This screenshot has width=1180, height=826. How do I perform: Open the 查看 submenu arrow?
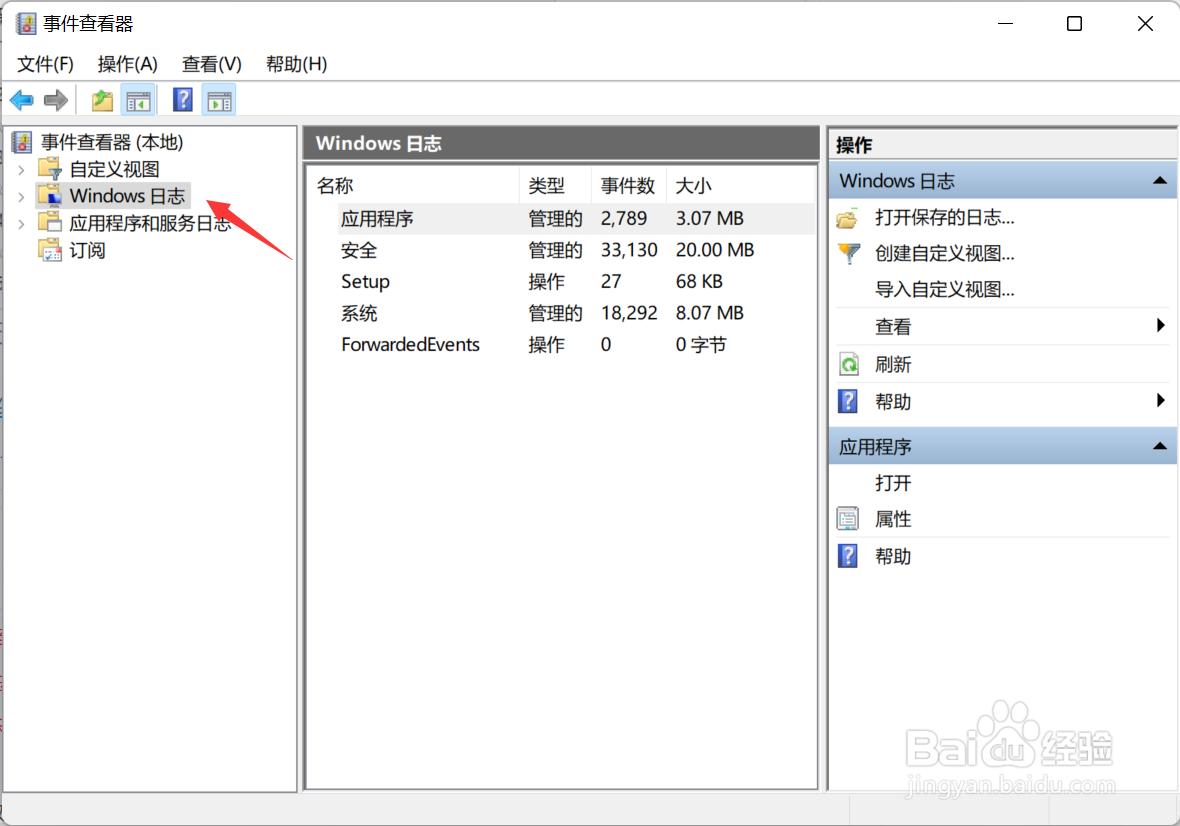[x=1160, y=325]
